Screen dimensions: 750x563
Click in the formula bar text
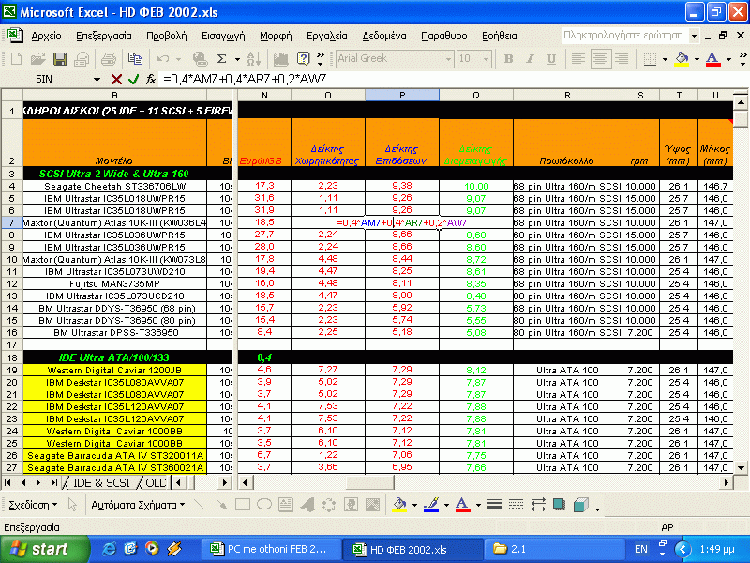click(x=244, y=79)
